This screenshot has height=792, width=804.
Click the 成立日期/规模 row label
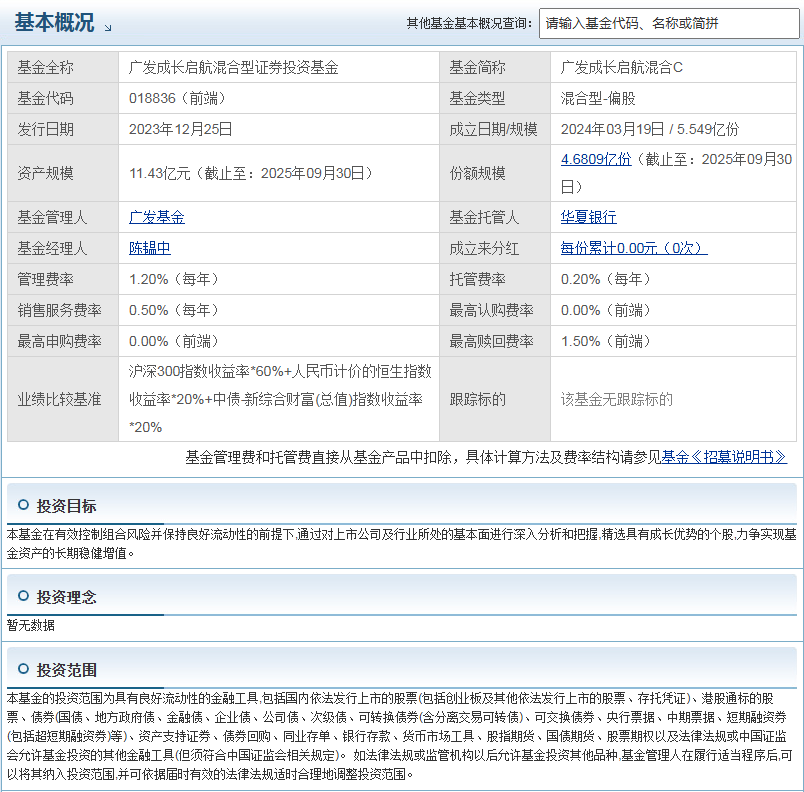493,129
